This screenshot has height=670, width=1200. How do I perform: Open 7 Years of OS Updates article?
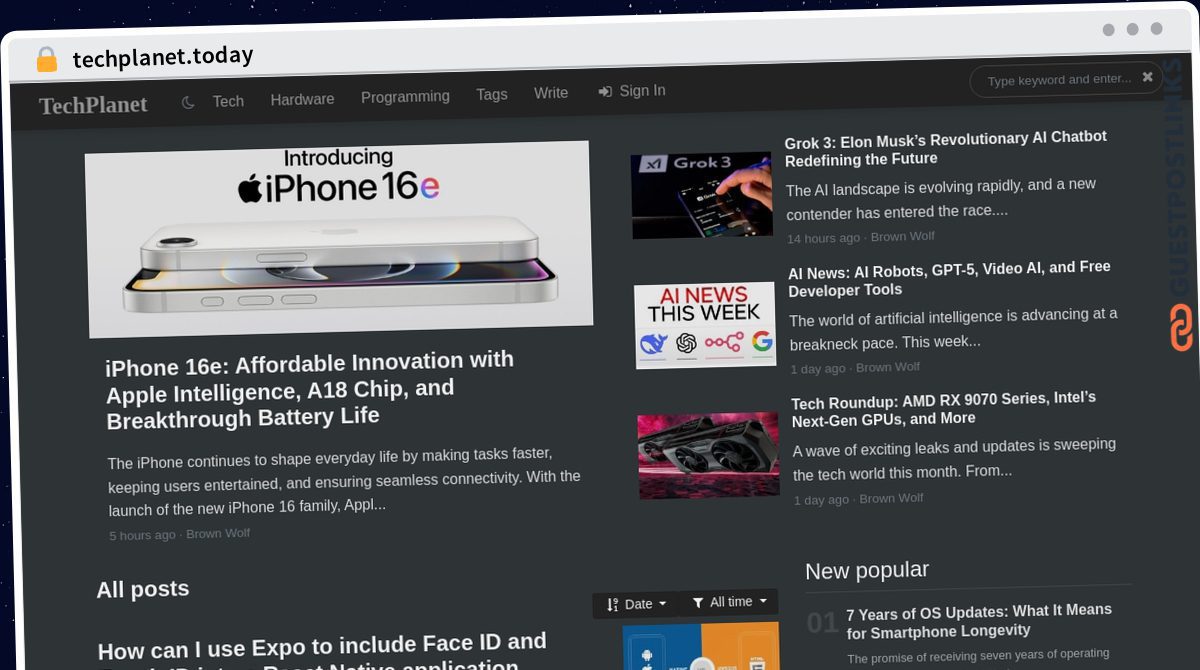tap(978, 620)
